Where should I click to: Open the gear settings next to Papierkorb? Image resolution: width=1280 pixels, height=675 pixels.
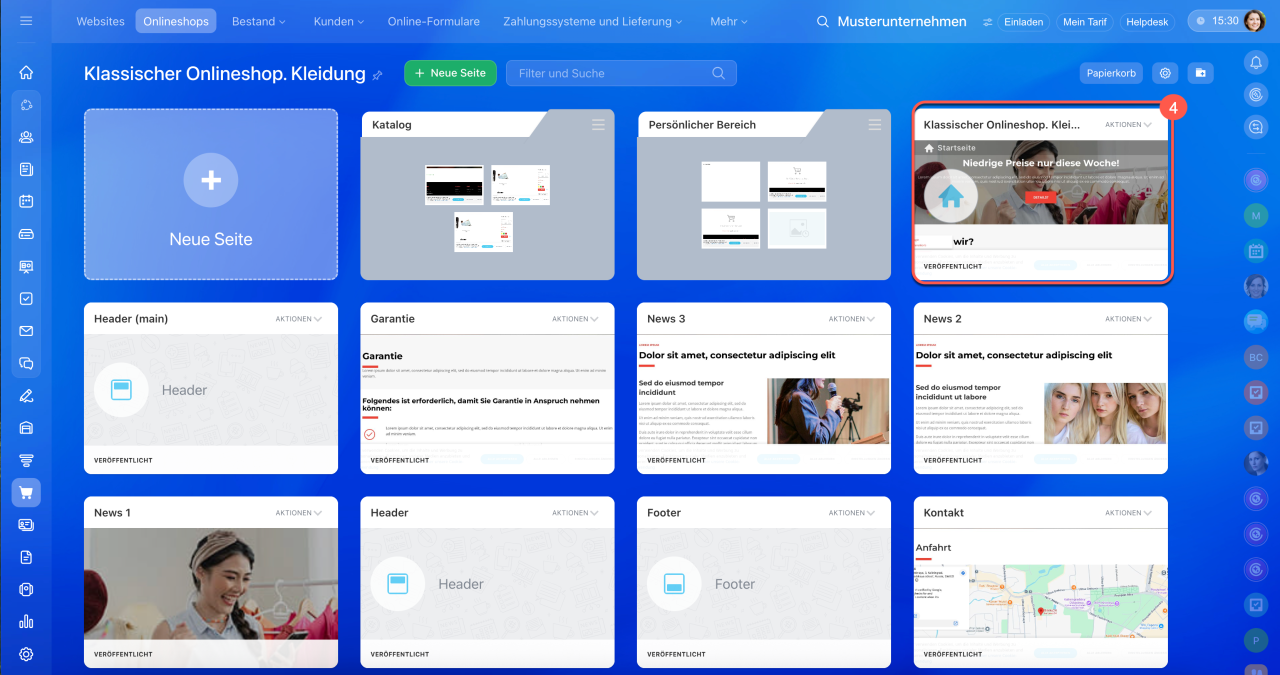pos(1164,73)
